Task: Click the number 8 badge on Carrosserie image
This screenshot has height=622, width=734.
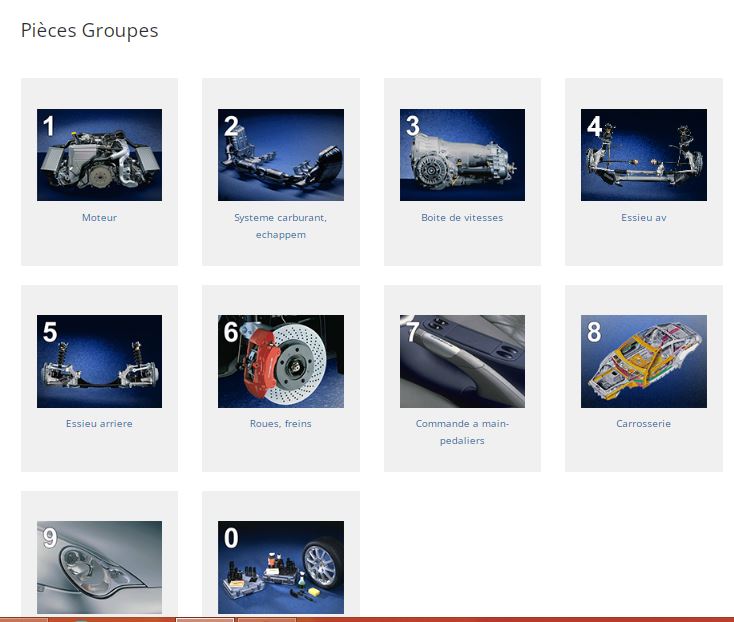Action: tap(594, 332)
